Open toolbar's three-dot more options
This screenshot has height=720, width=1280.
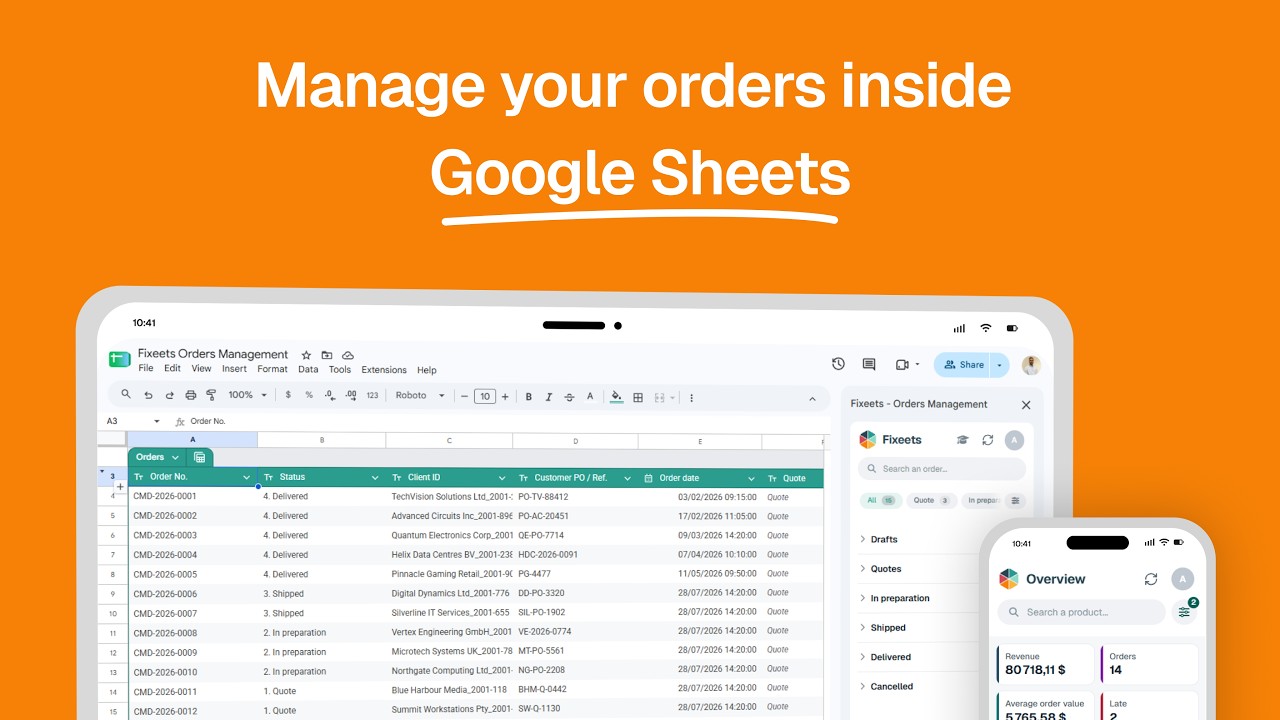pos(691,397)
